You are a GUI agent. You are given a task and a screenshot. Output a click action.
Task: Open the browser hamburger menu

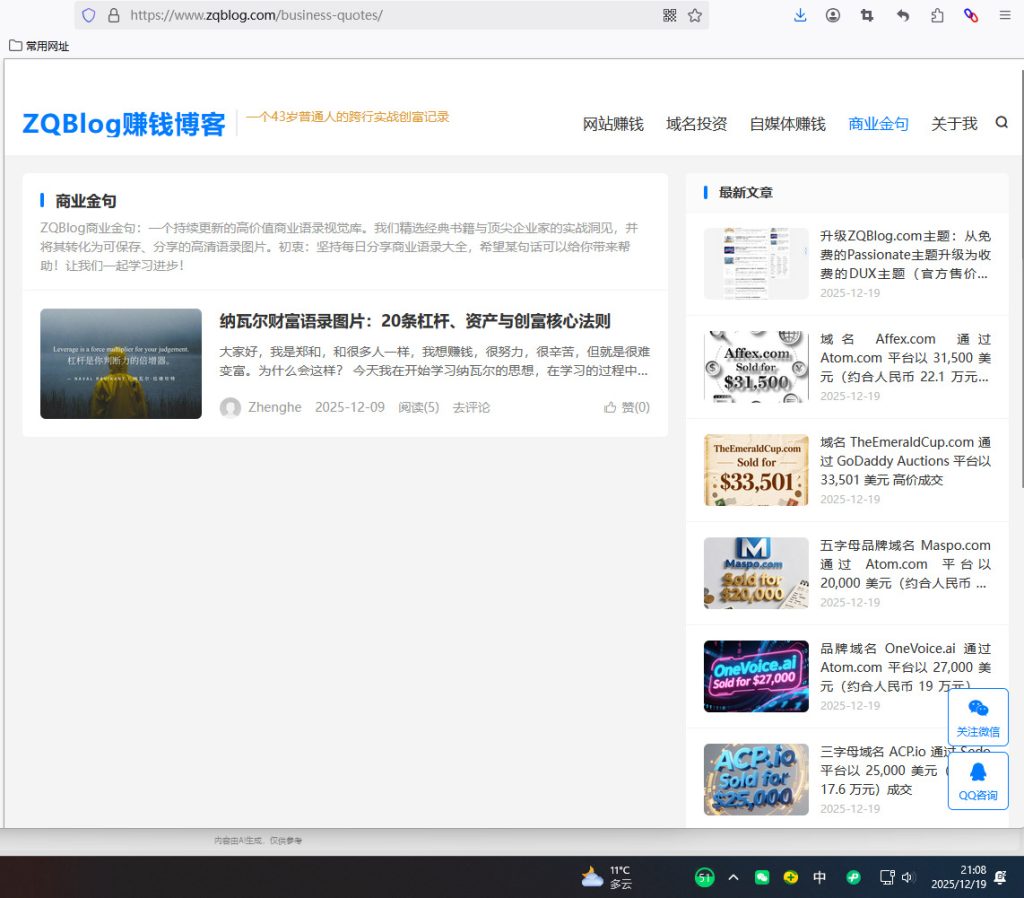tap(1005, 15)
